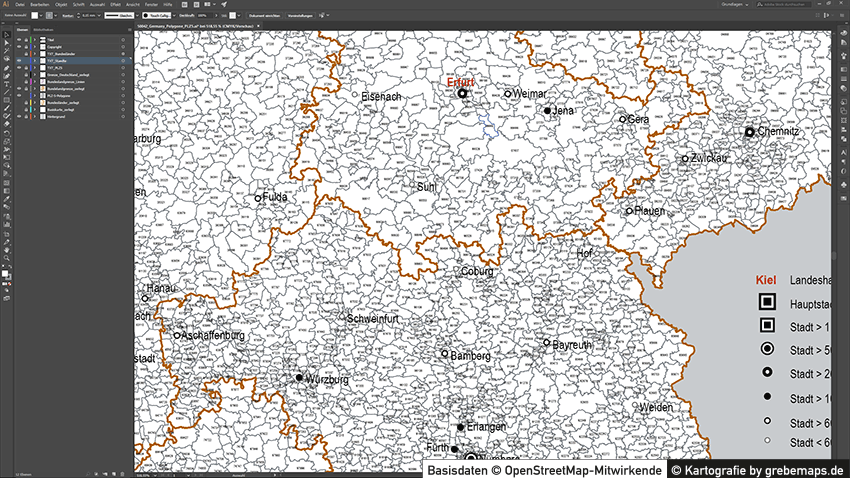This screenshot has height=478, width=850.
Task: Toggle visibility of the Copyright layer
Action: point(19,47)
